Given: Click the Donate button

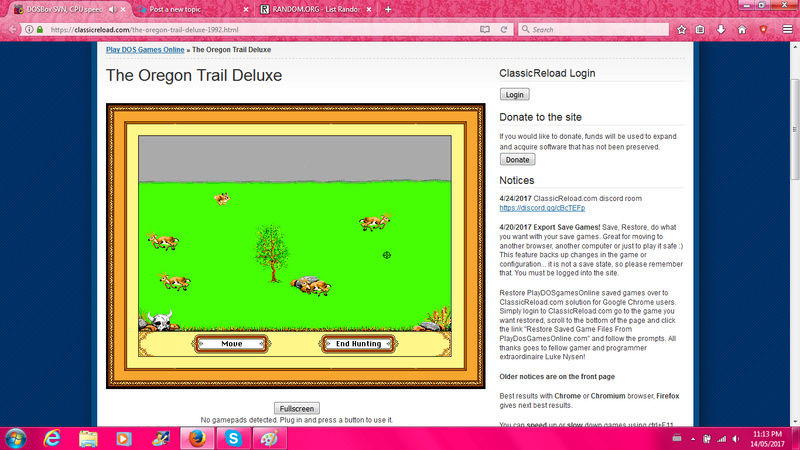Looking at the screenshot, I should point(517,160).
